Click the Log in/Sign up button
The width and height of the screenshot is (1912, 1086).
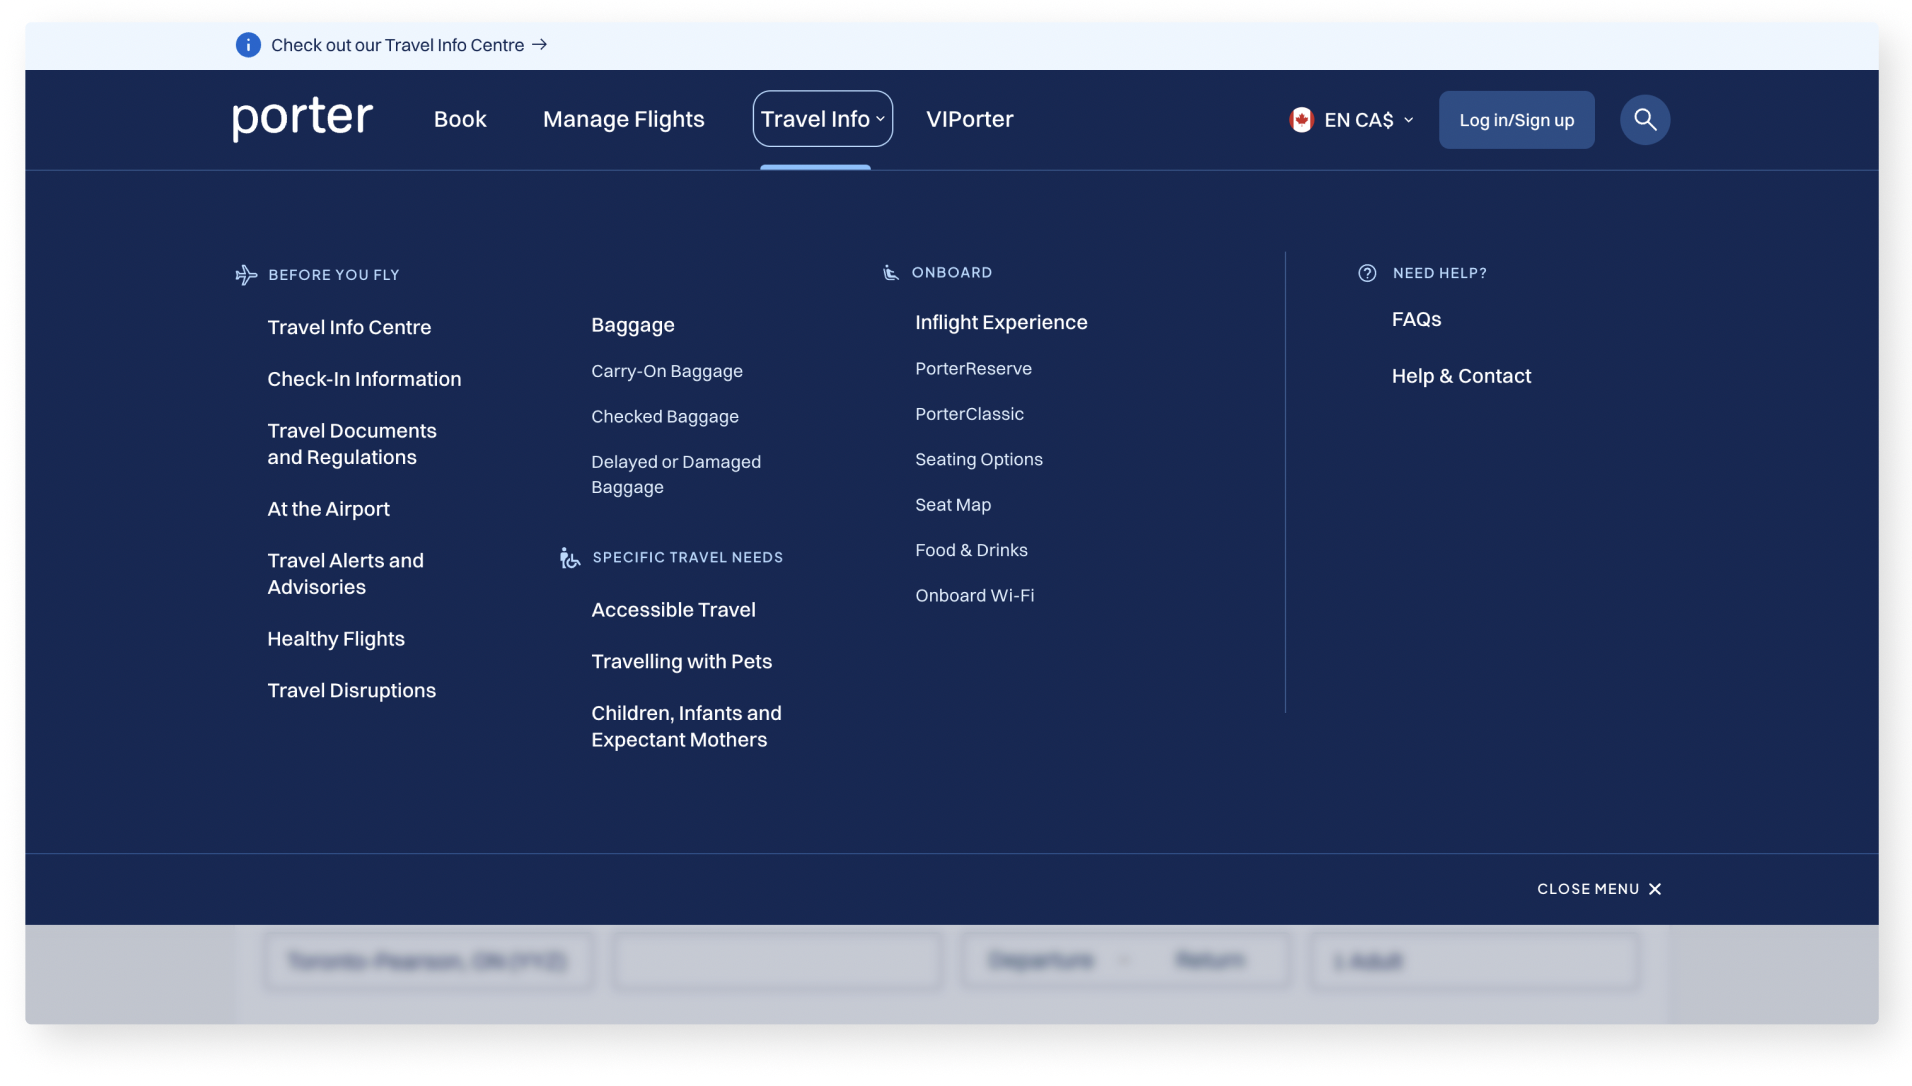pyautogui.click(x=1516, y=120)
